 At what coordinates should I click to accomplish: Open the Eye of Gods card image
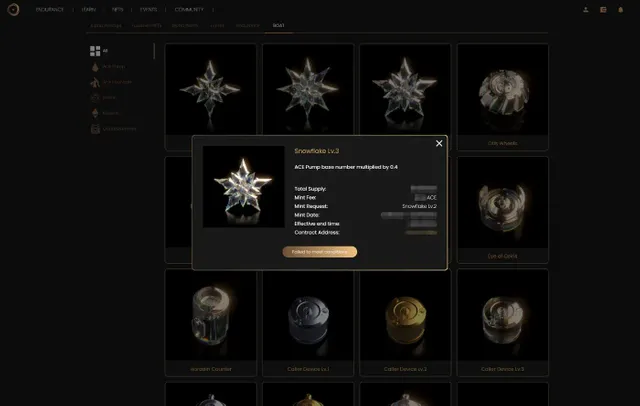coord(502,203)
